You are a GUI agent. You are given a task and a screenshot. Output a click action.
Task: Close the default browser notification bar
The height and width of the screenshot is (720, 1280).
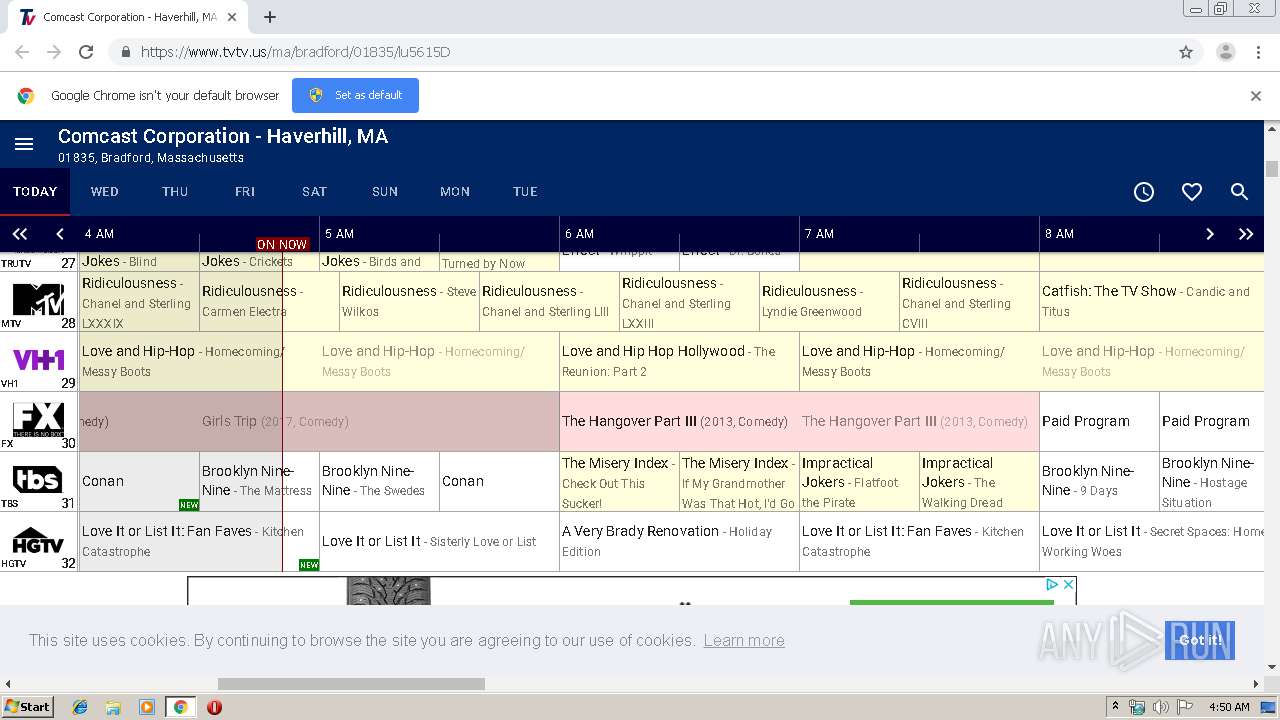1256,96
